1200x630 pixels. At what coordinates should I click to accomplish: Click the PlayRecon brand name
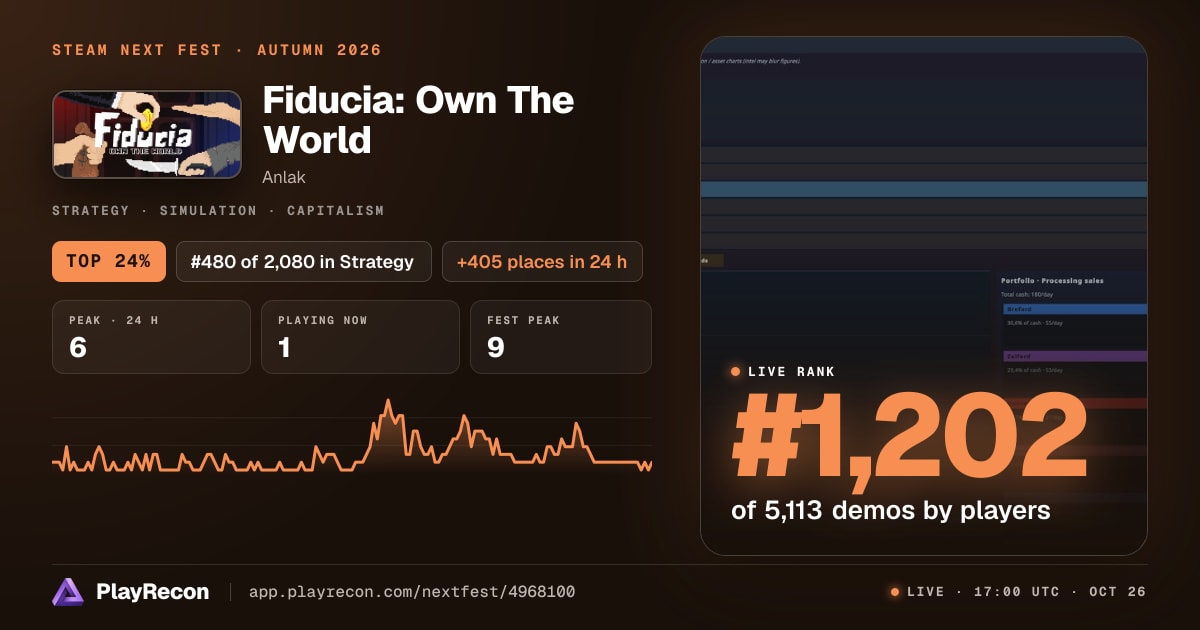click(x=152, y=592)
